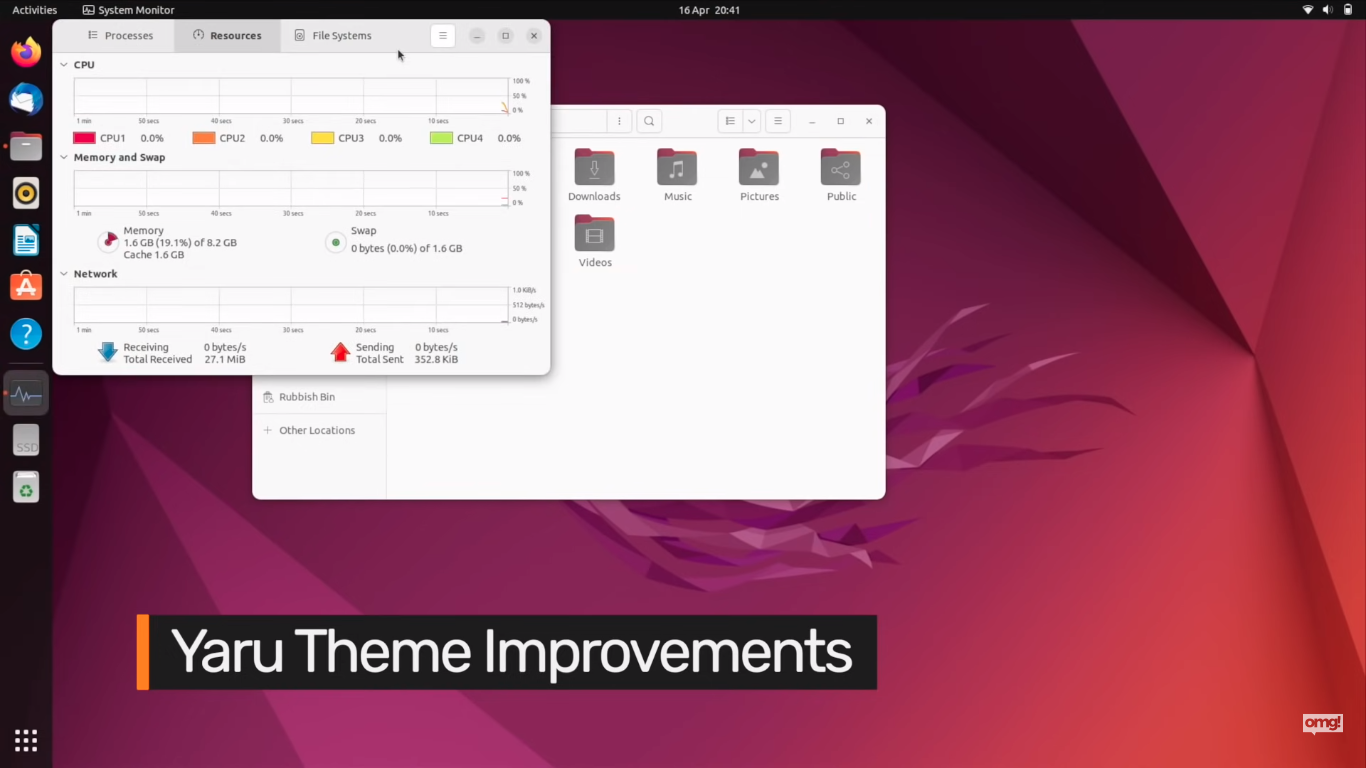Collapse the Network section
The image size is (1366, 768).
pos(64,274)
